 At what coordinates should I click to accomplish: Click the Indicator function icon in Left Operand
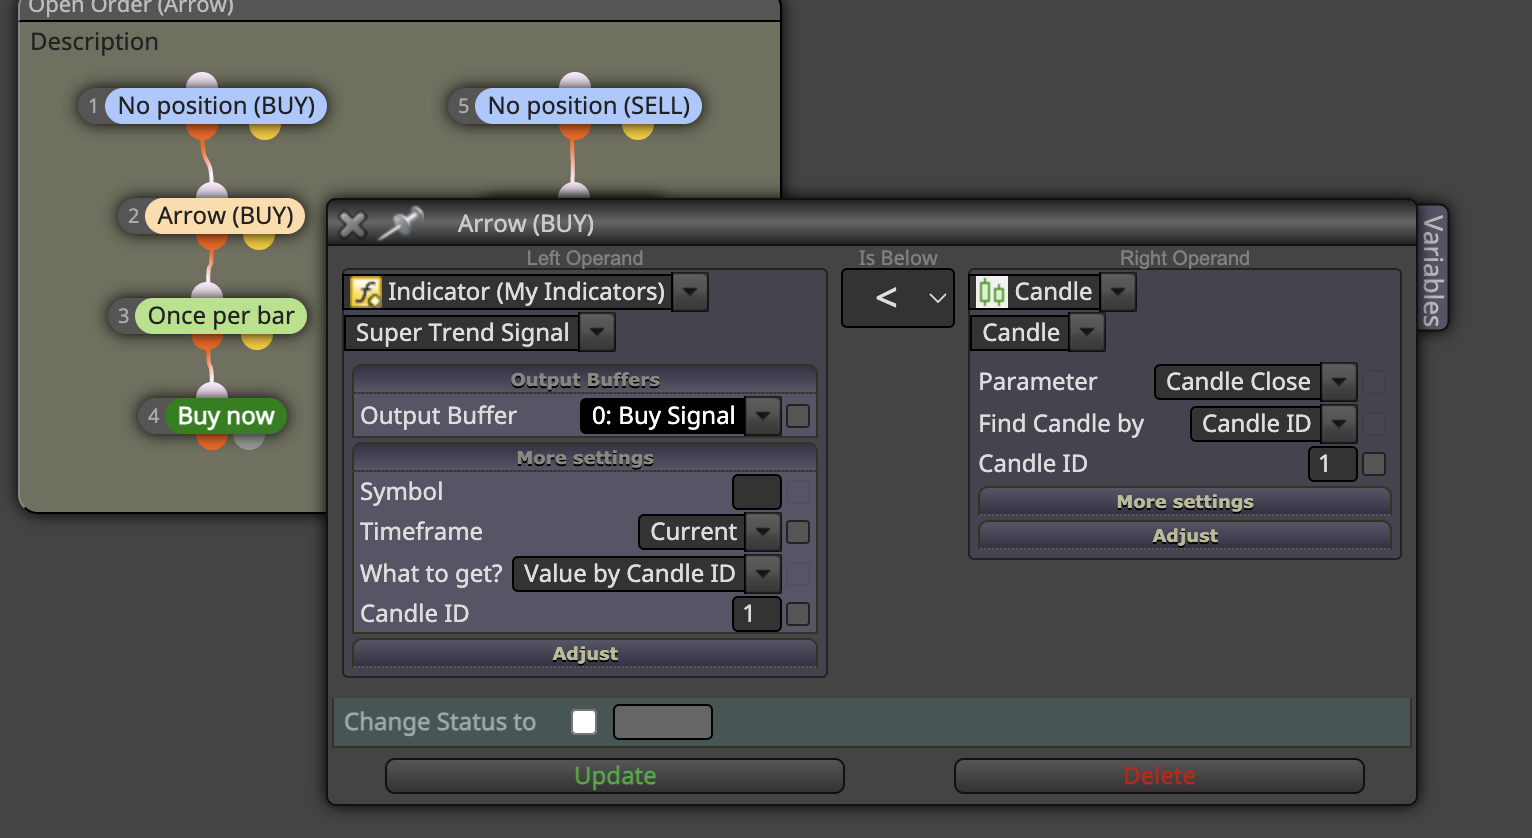[366, 292]
